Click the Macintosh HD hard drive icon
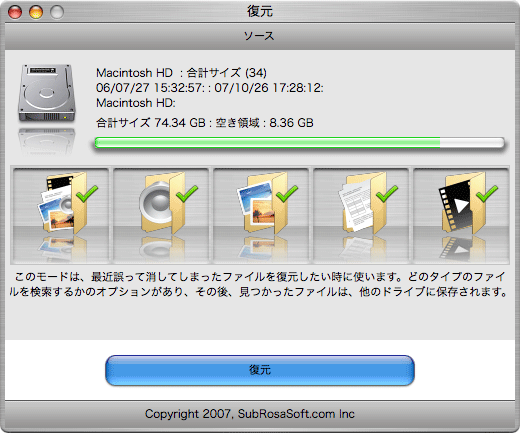This screenshot has height=433, width=520. pyautogui.click(x=47, y=93)
